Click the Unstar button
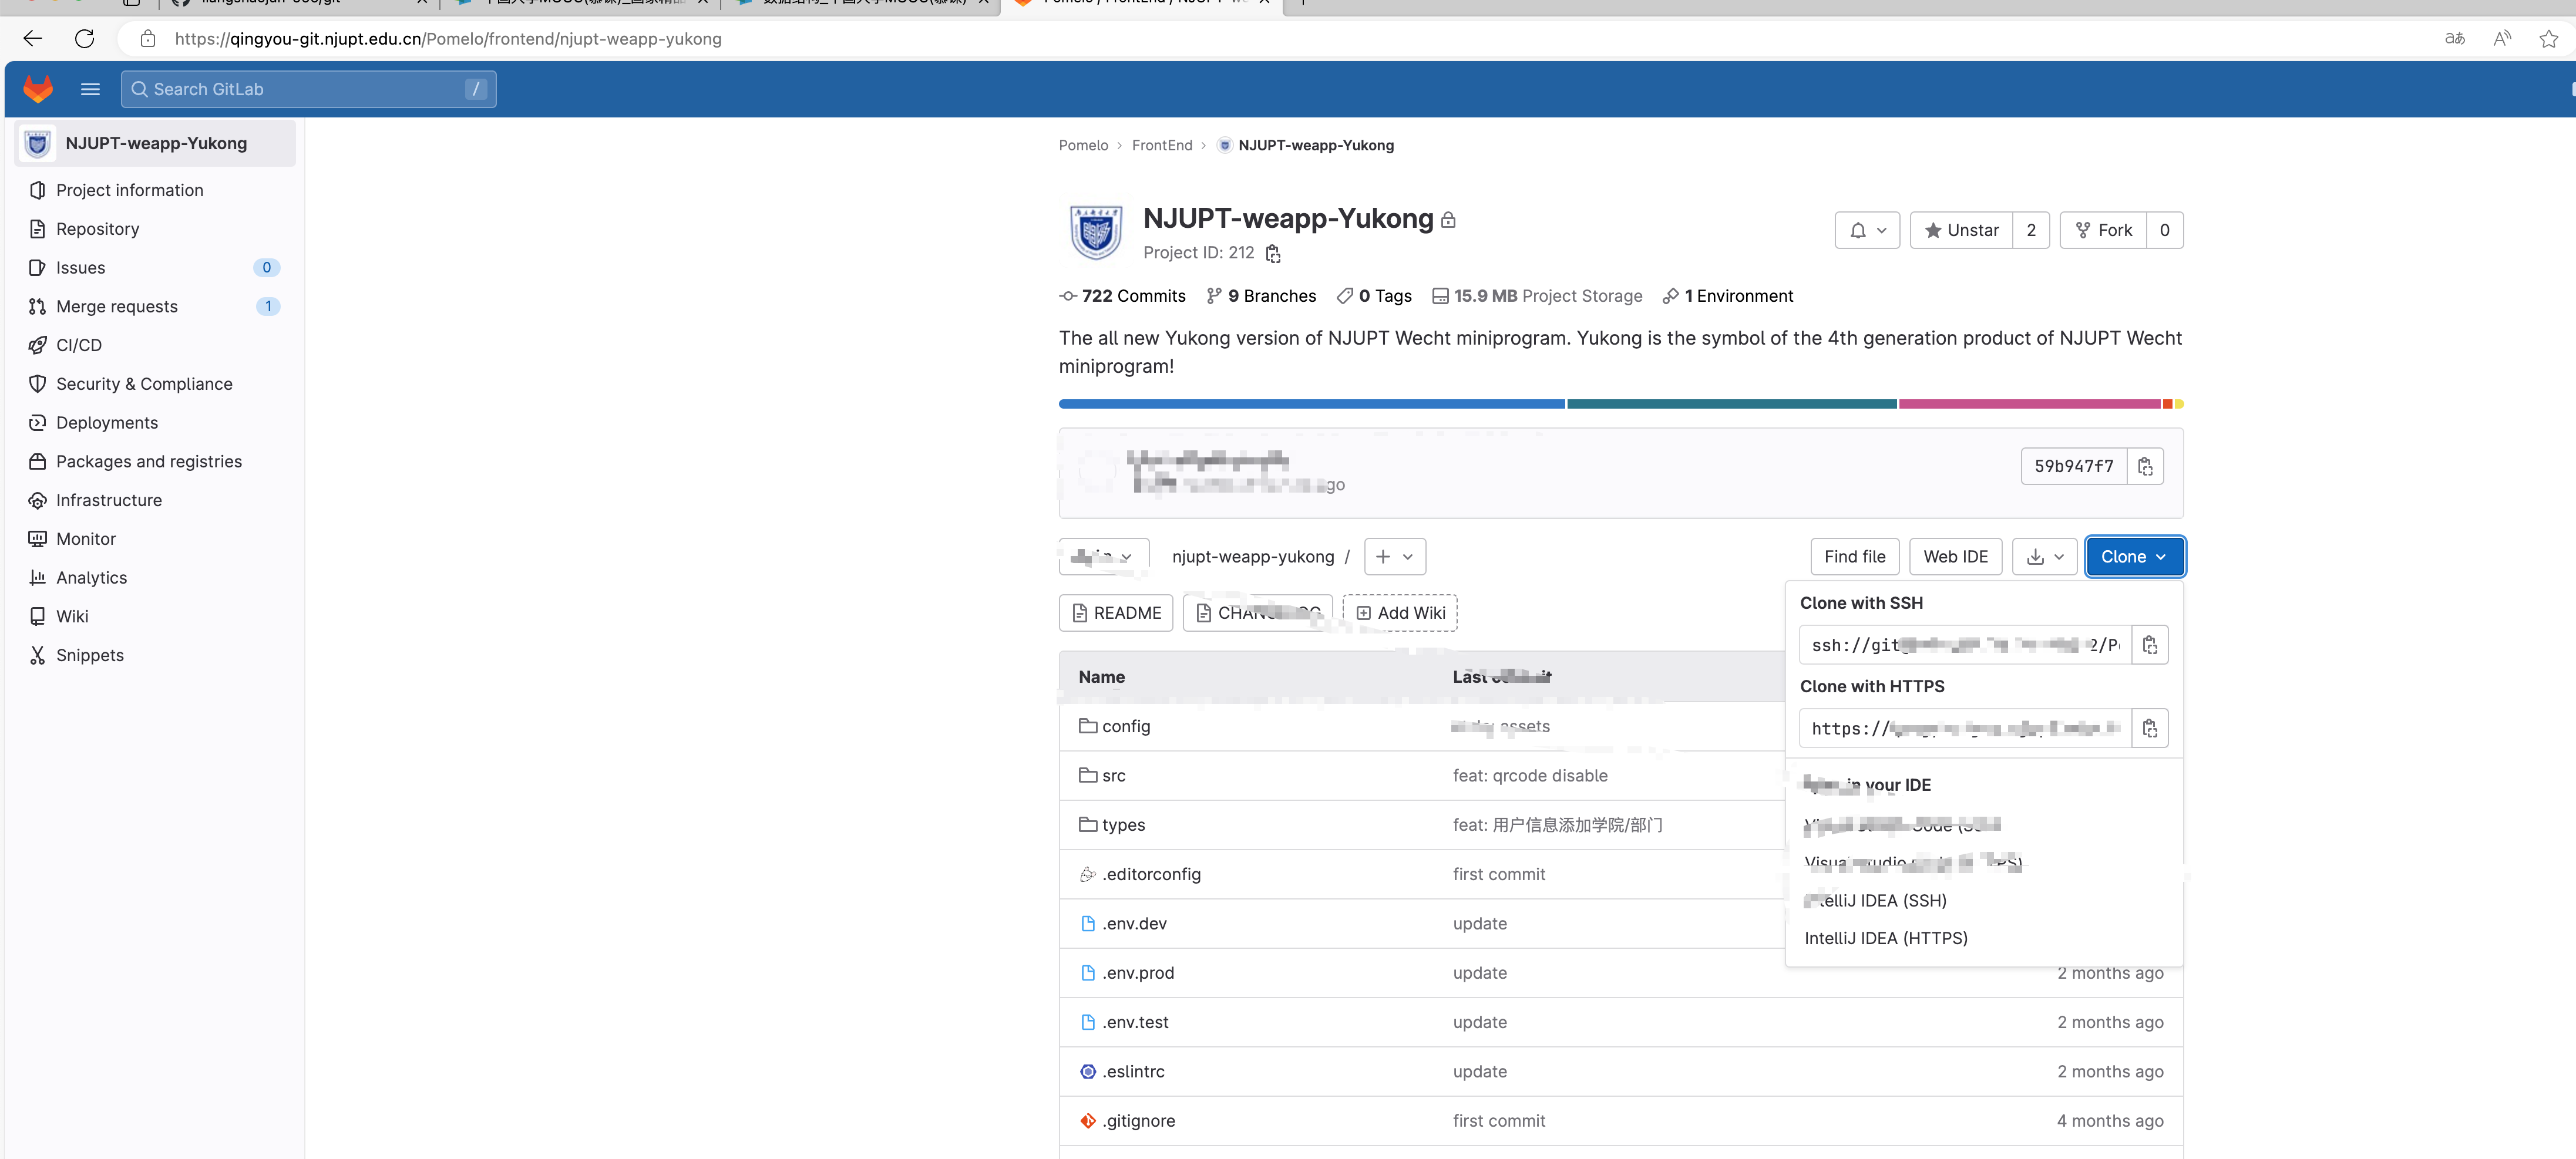 coord(1961,230)
